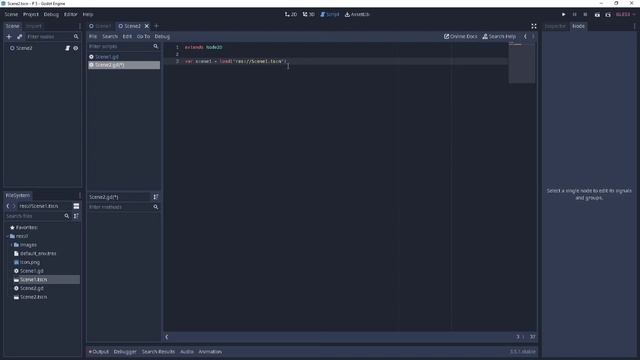Open Online Docs
This screenshot has width=640, height=360.
[x=460, y=36]
